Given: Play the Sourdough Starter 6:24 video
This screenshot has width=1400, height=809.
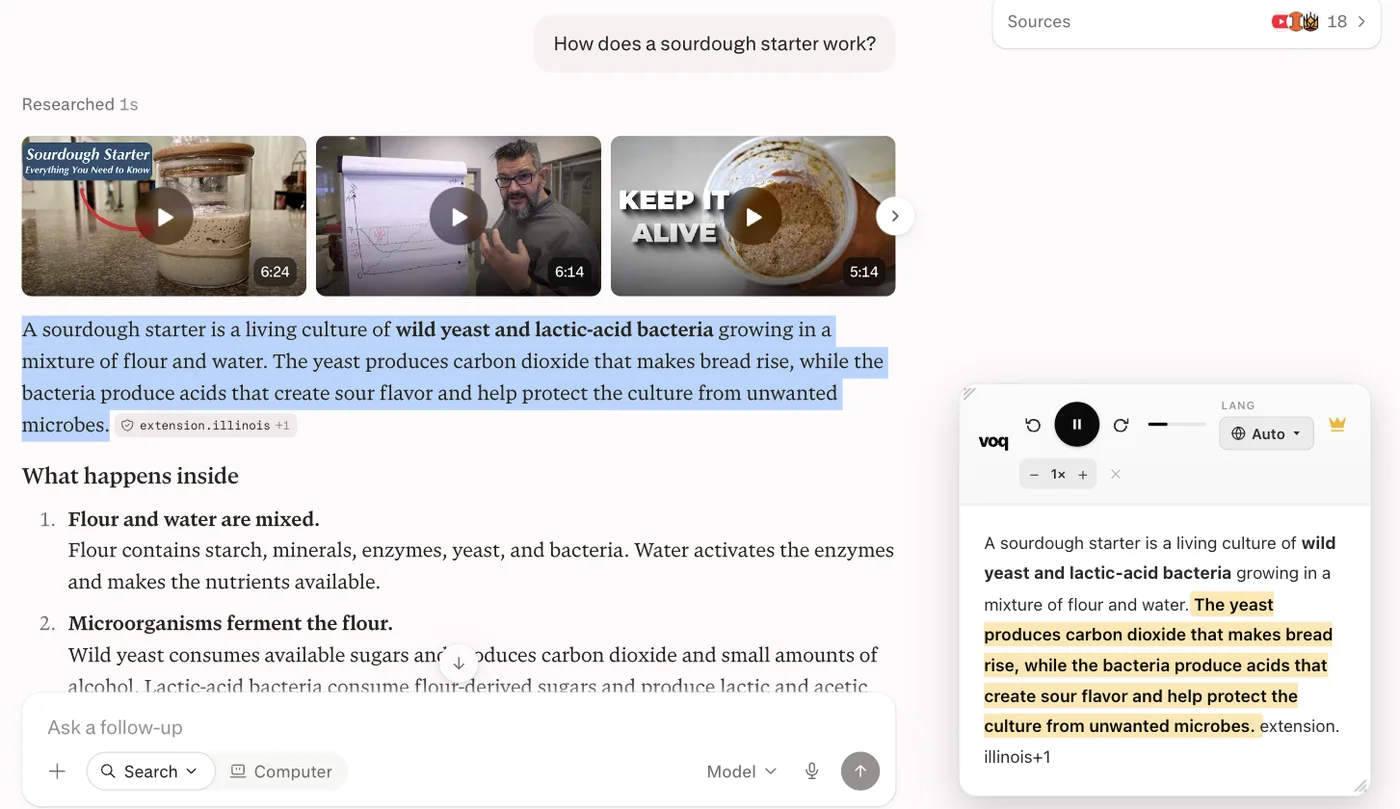Looking at the screenshot, I should (x=164, y=216).
